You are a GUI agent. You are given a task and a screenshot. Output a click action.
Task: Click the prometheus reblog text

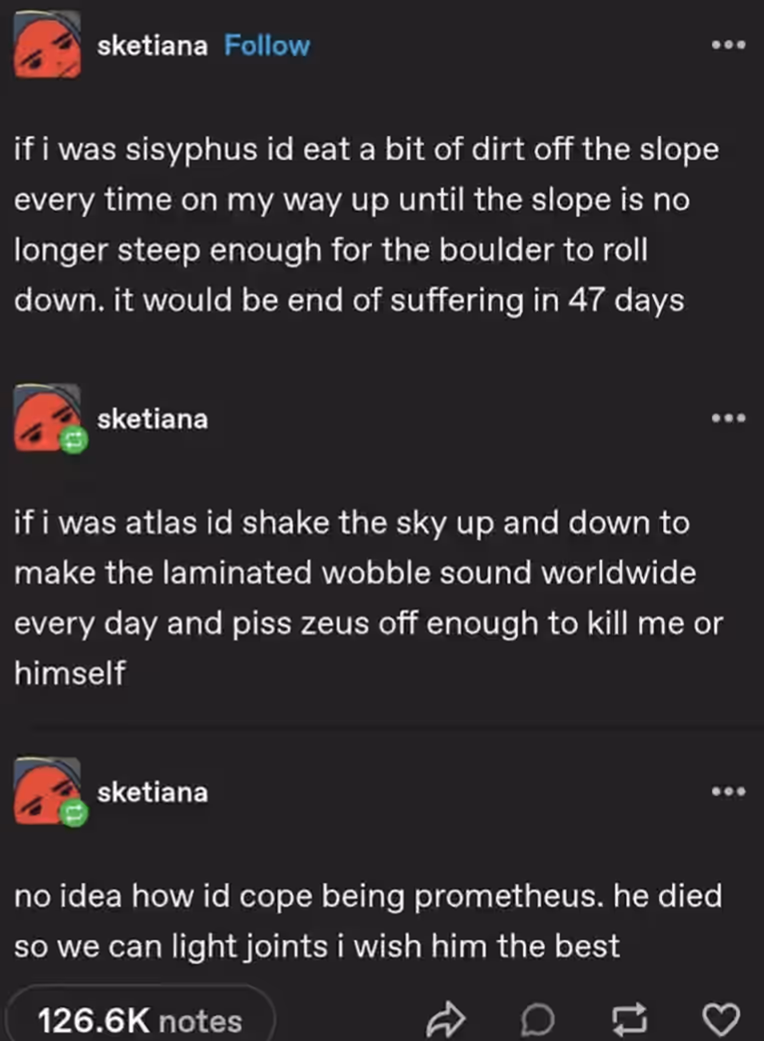point(368,921)
